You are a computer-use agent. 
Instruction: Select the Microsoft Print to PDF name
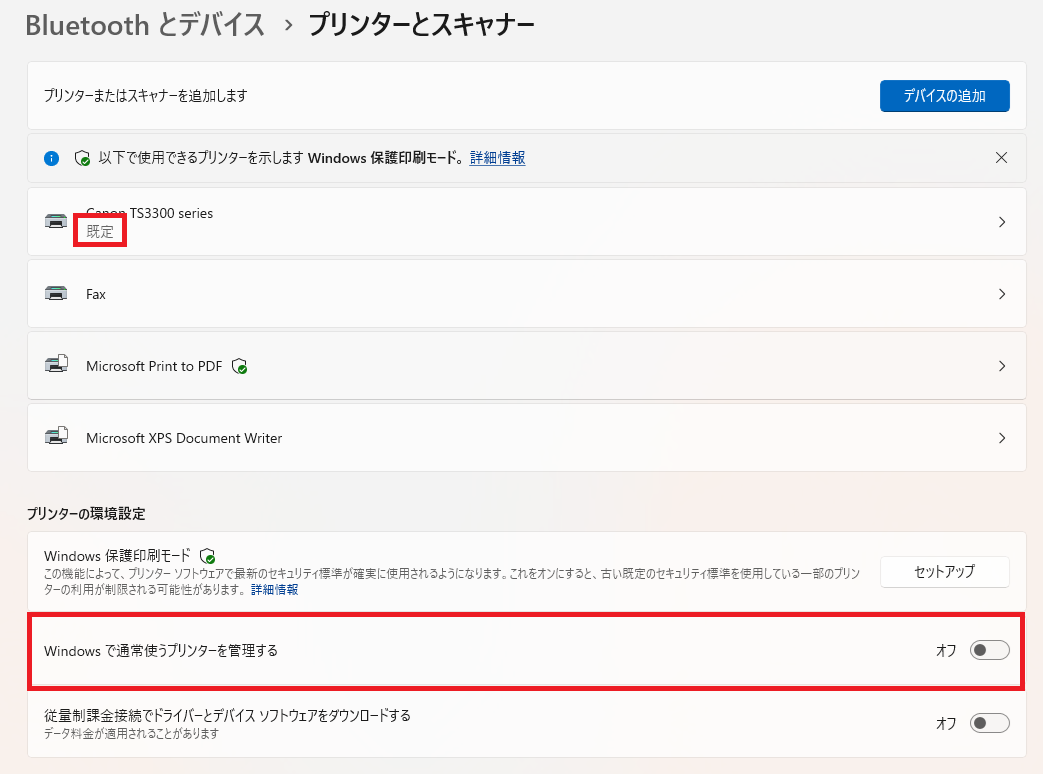point(154,366)
